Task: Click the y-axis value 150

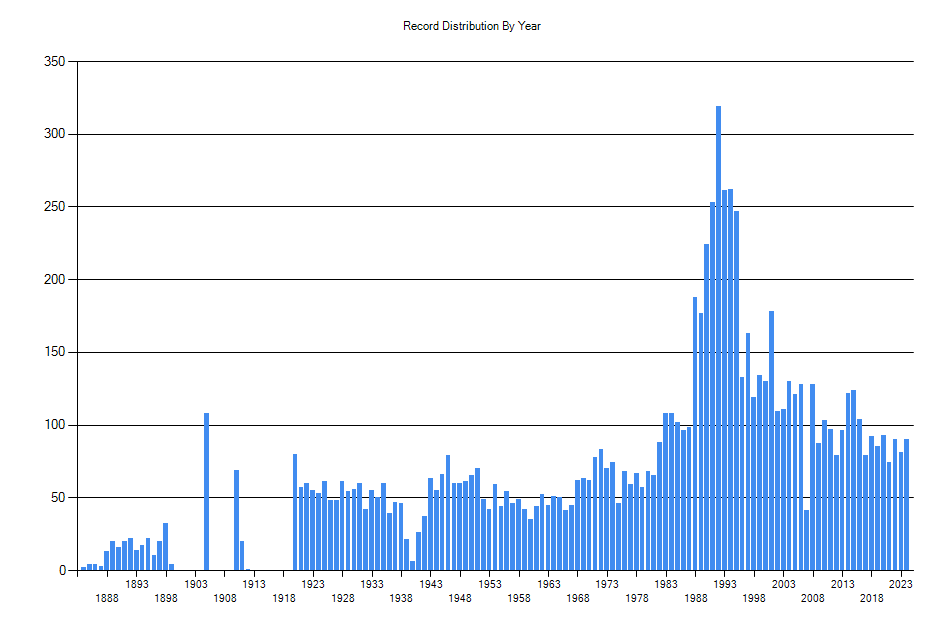Action: pyautogui.click(x=55, y=352)
